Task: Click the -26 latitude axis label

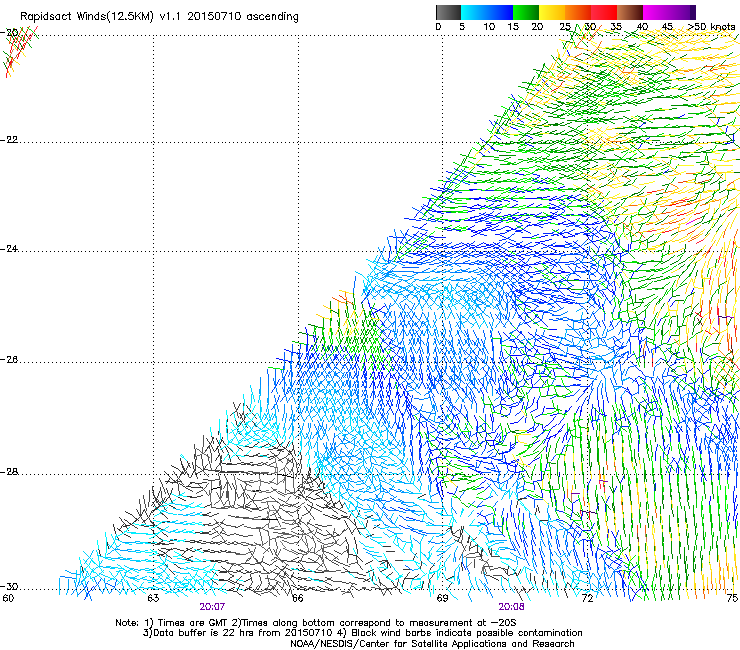Action: pyautogui.click(x=9, y=360)
